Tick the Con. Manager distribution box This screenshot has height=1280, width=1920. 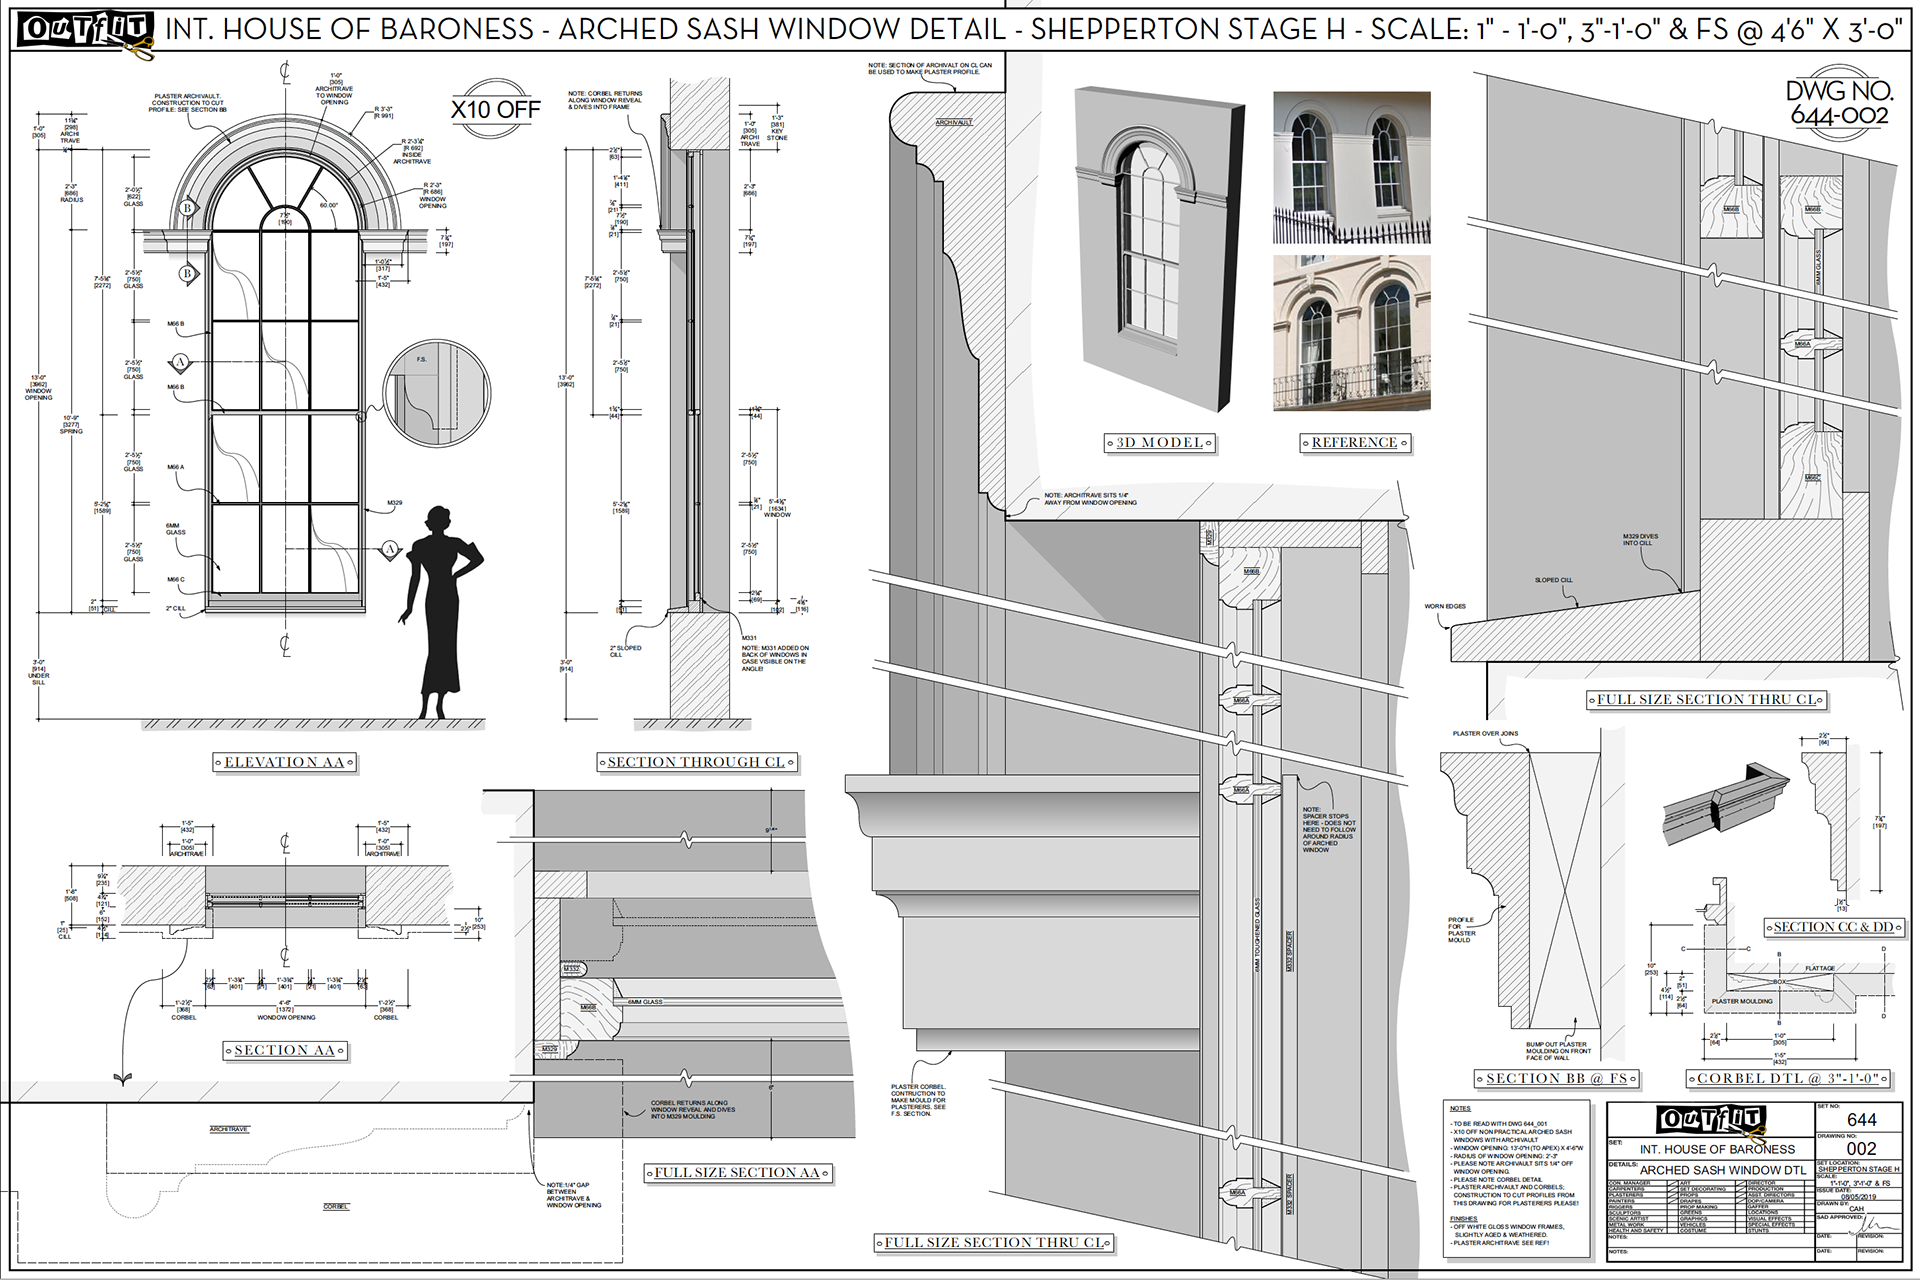[x=1673, y=1183]
